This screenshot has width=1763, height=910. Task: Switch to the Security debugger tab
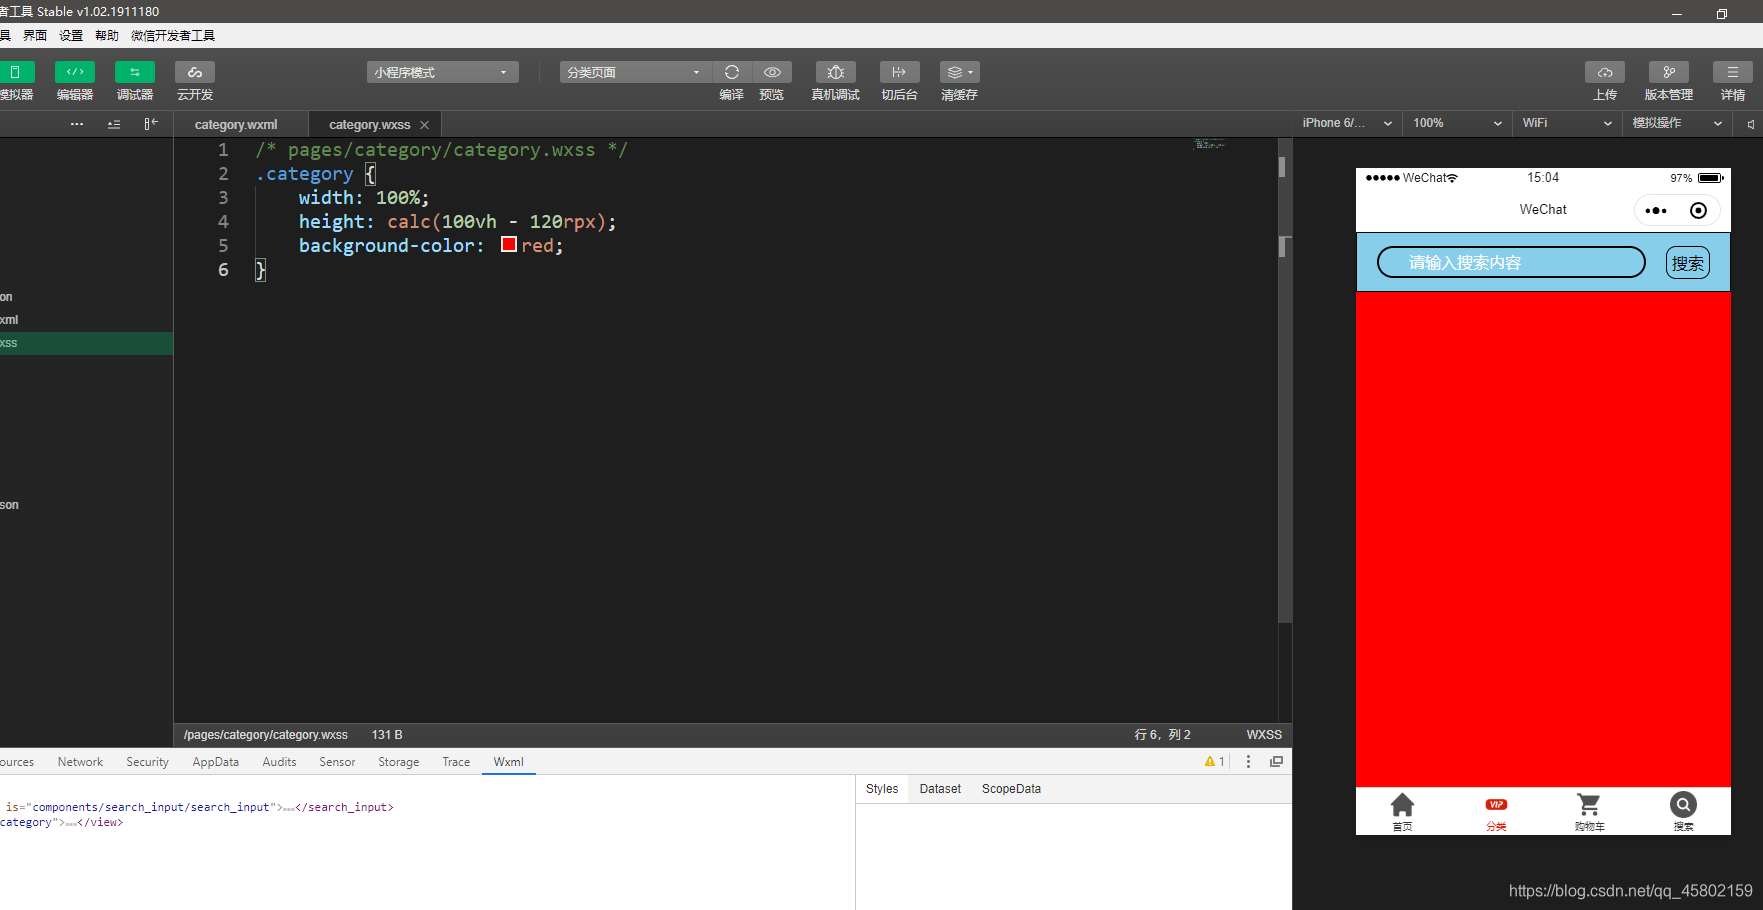[147, 762]
